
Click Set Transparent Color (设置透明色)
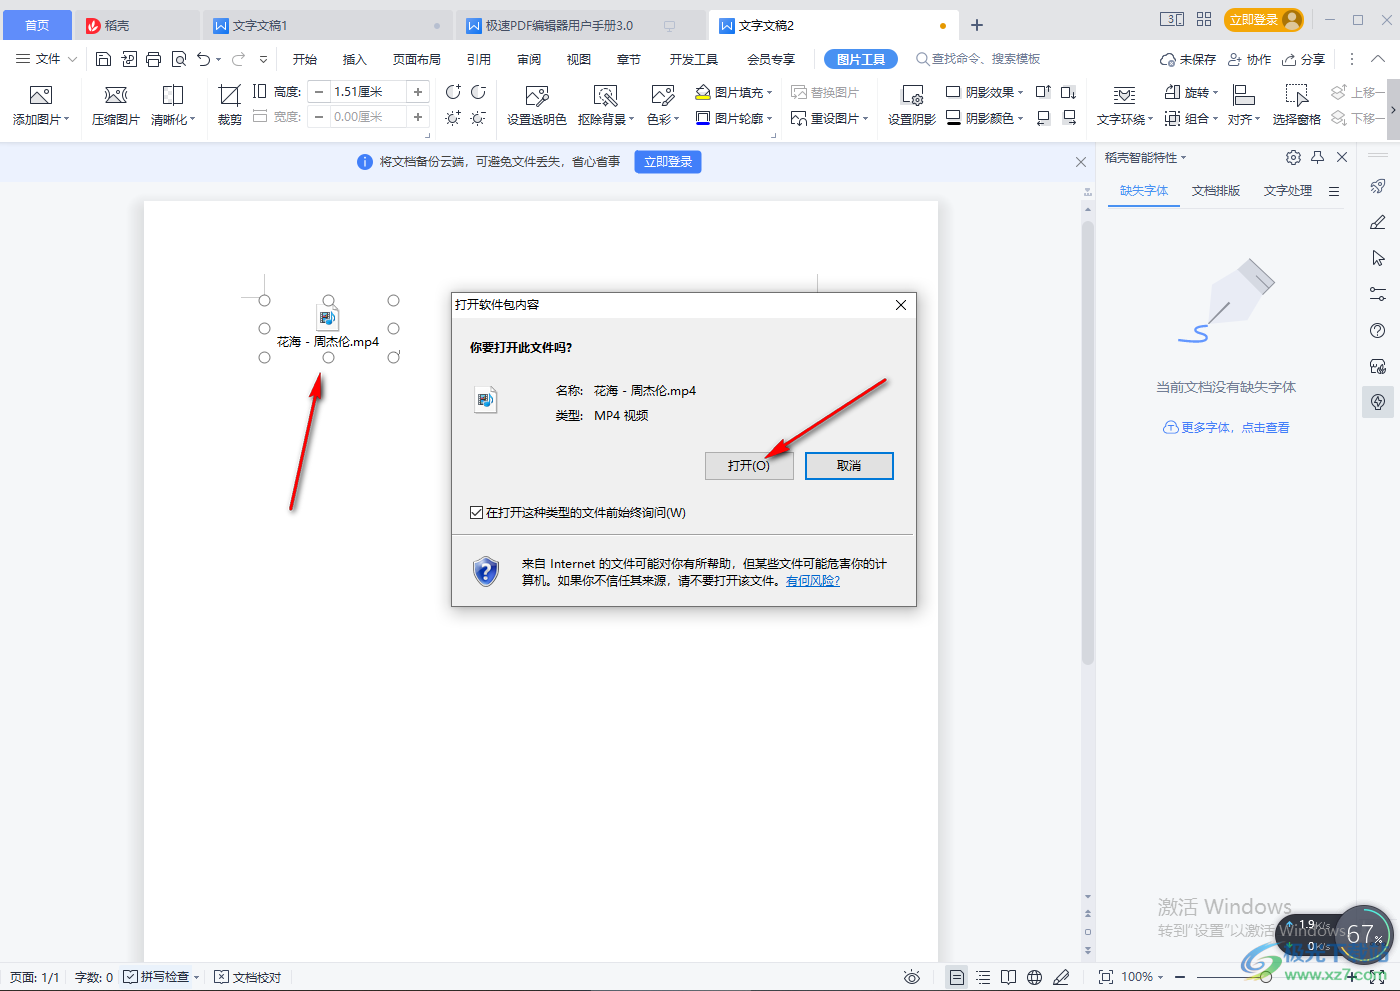(x=537, y=105)
